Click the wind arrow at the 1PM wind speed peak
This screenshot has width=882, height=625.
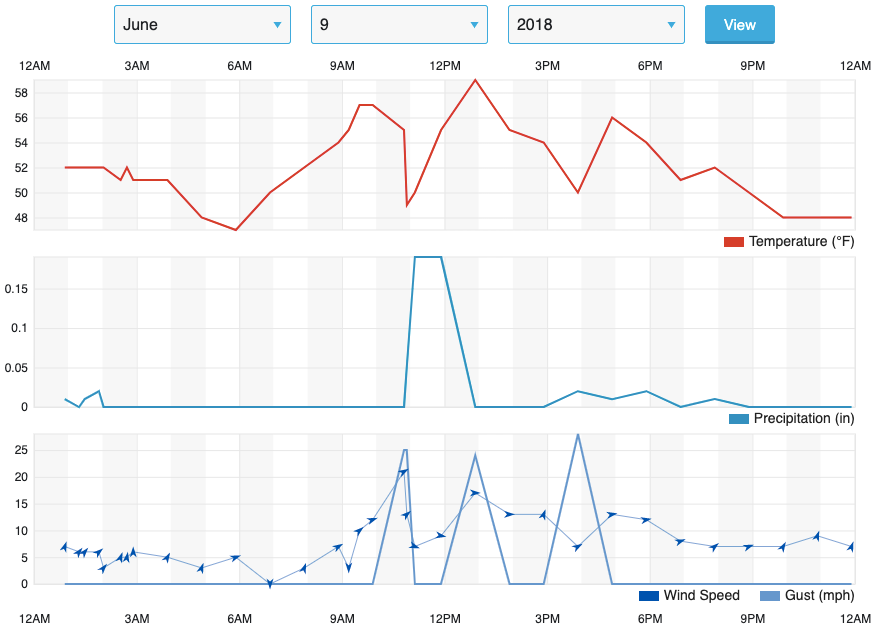(475, 493)
